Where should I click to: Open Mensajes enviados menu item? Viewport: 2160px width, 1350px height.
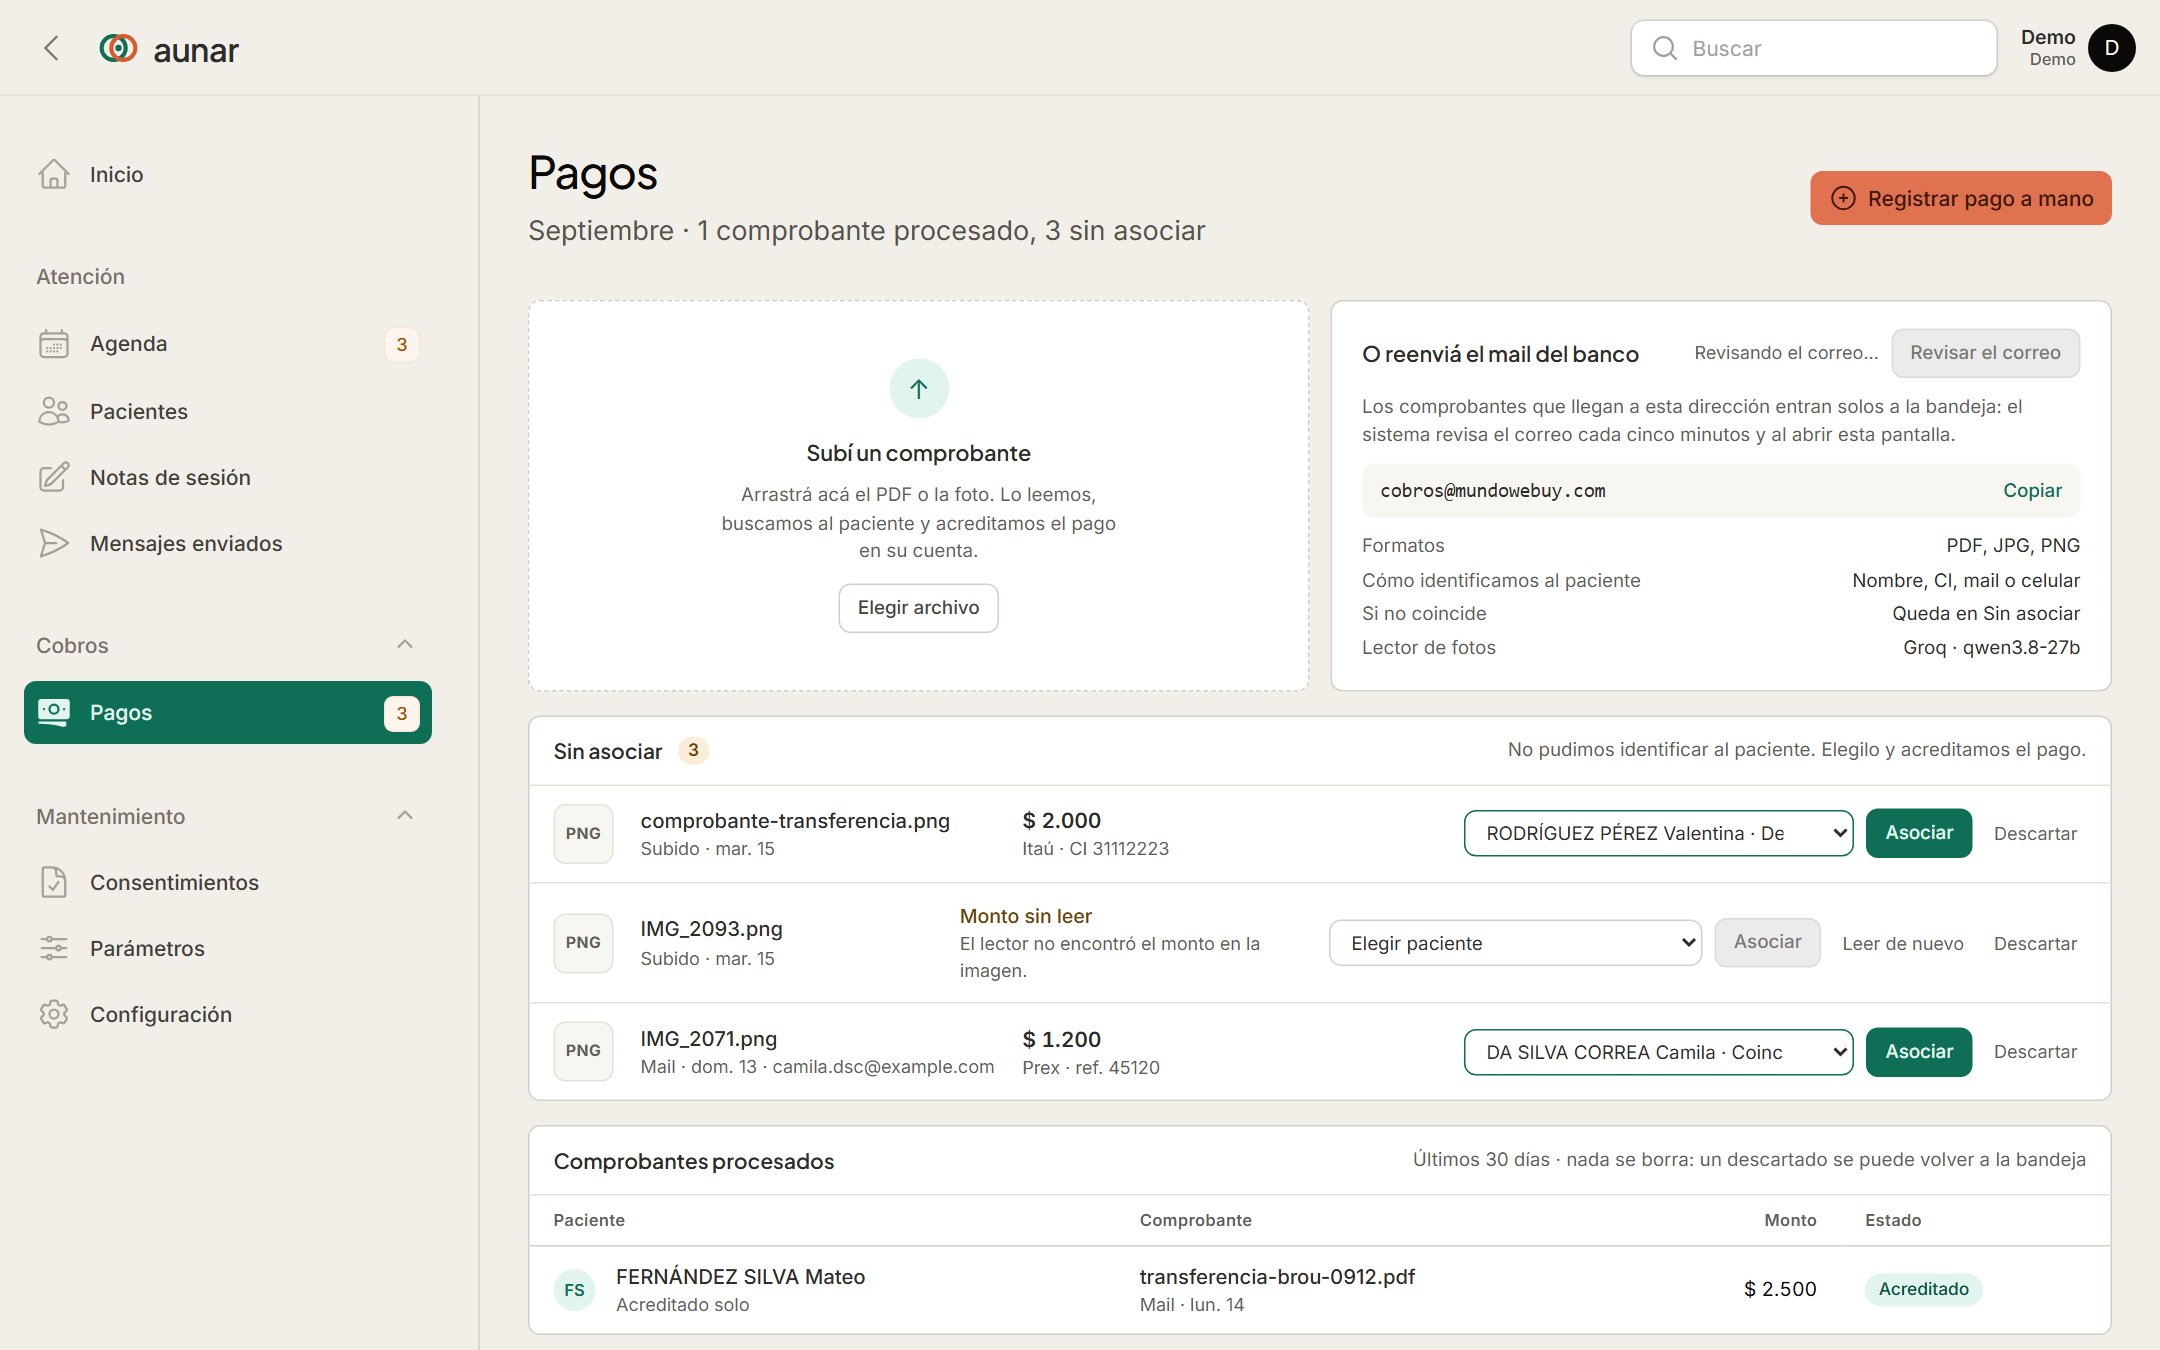click(x=228, y=543)
